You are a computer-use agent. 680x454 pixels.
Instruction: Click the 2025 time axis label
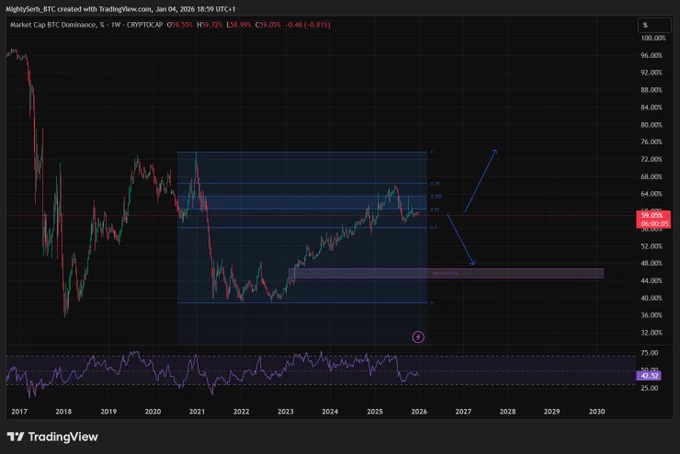point(375,412)
